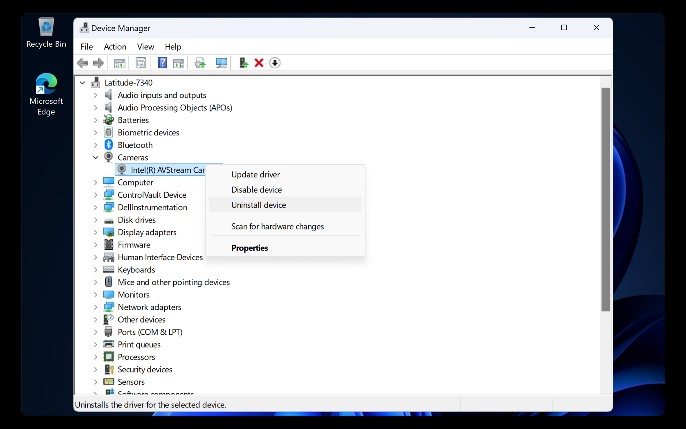Click the Forward arrow toolbar icon
Viewport: 686px width, 429px height.
coord(98,63)
